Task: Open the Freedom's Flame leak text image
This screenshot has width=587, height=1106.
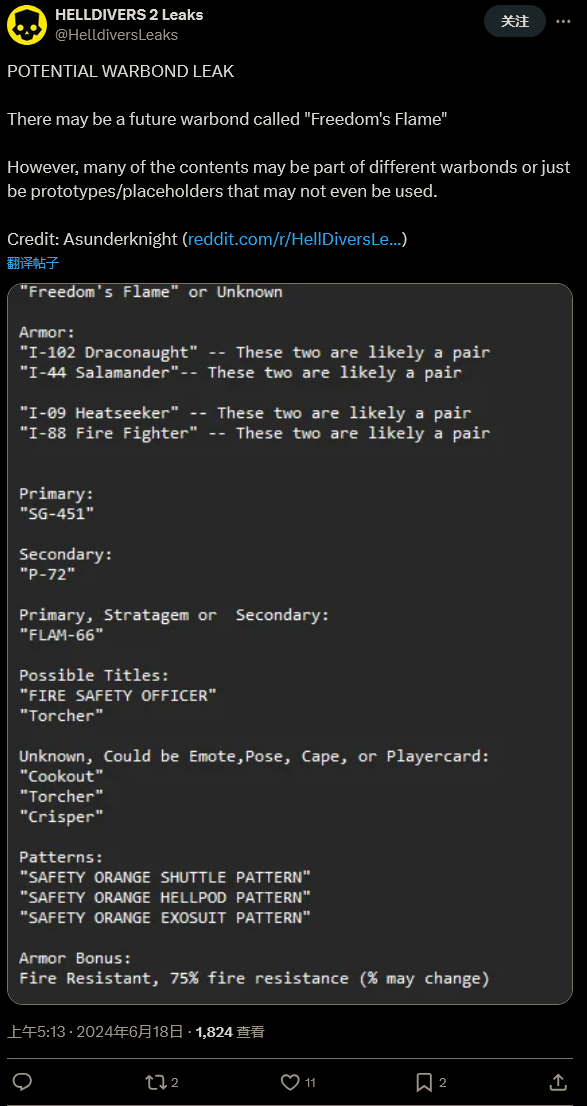Action: coord(290,644)
